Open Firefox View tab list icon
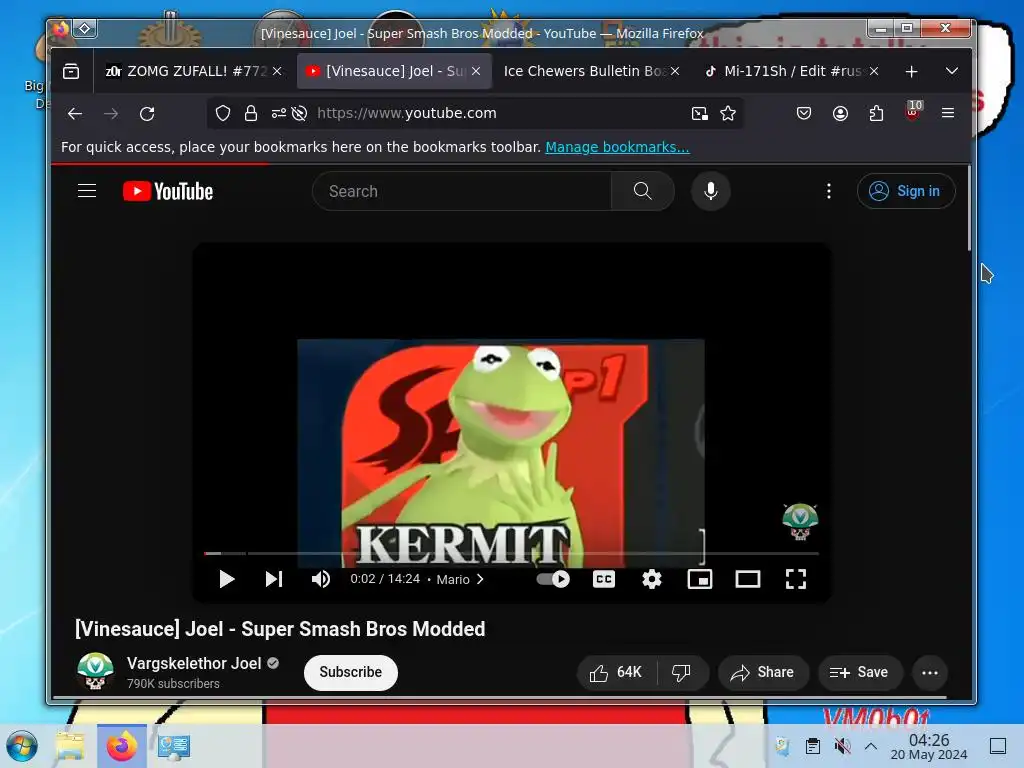This screenshot has width=1024, height=768. 71,71
